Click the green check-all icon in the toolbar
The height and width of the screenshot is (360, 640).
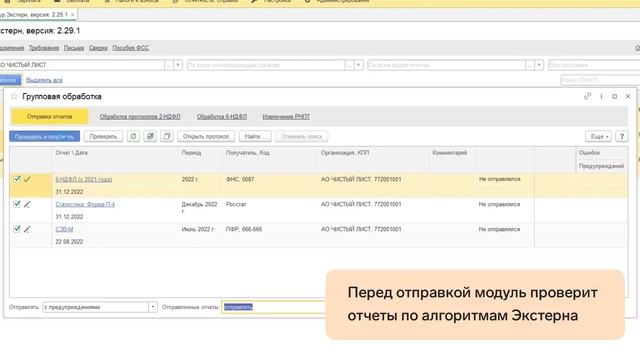point(150,136)
